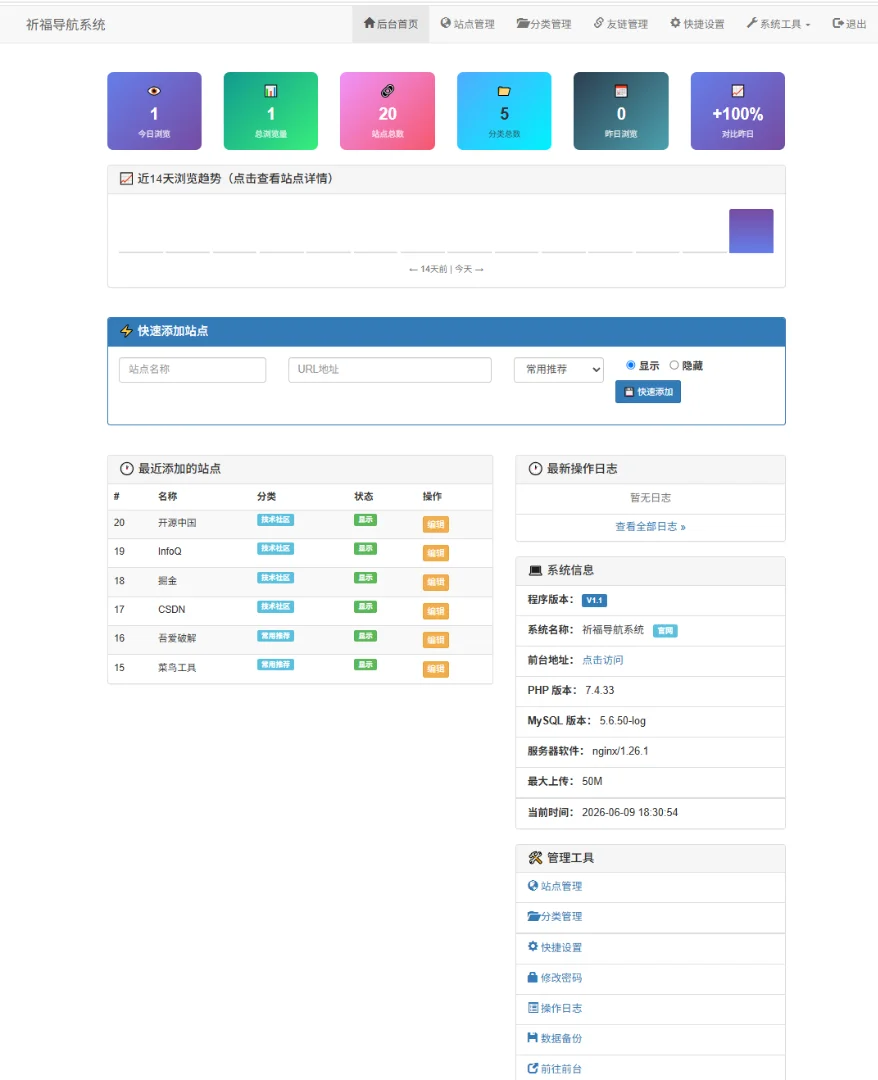The height and width of the screenshot is (1080, 878).
Task: Click the tools icon beside 管理工具
Action: click(535, 858)
